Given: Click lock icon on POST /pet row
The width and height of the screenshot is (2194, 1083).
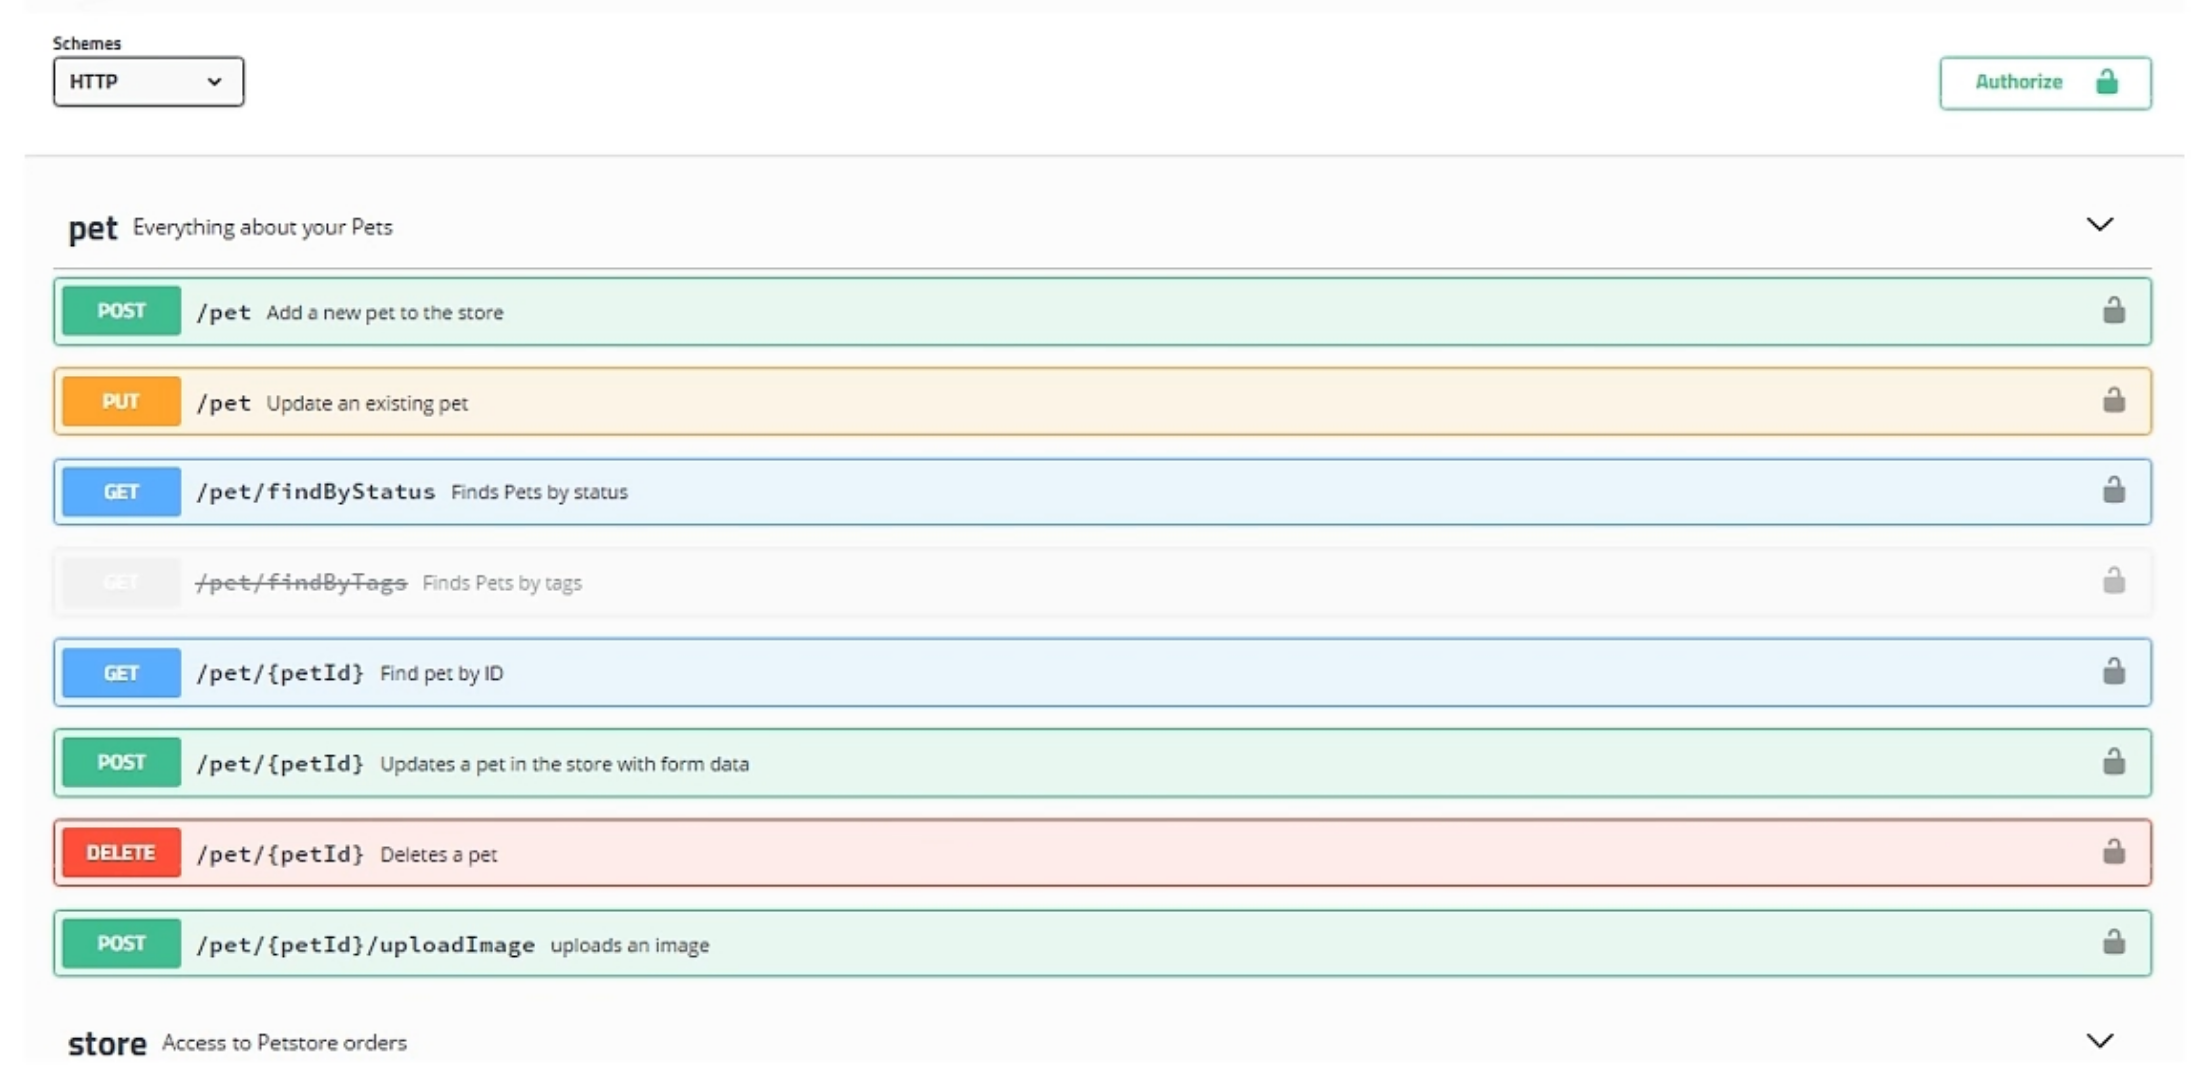Looking at the screenshot, I should pyautogui.click(x=2113, y=311).
